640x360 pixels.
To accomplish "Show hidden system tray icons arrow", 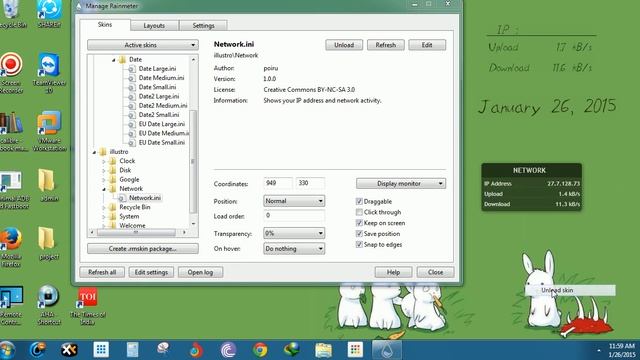I will (599, 350).
